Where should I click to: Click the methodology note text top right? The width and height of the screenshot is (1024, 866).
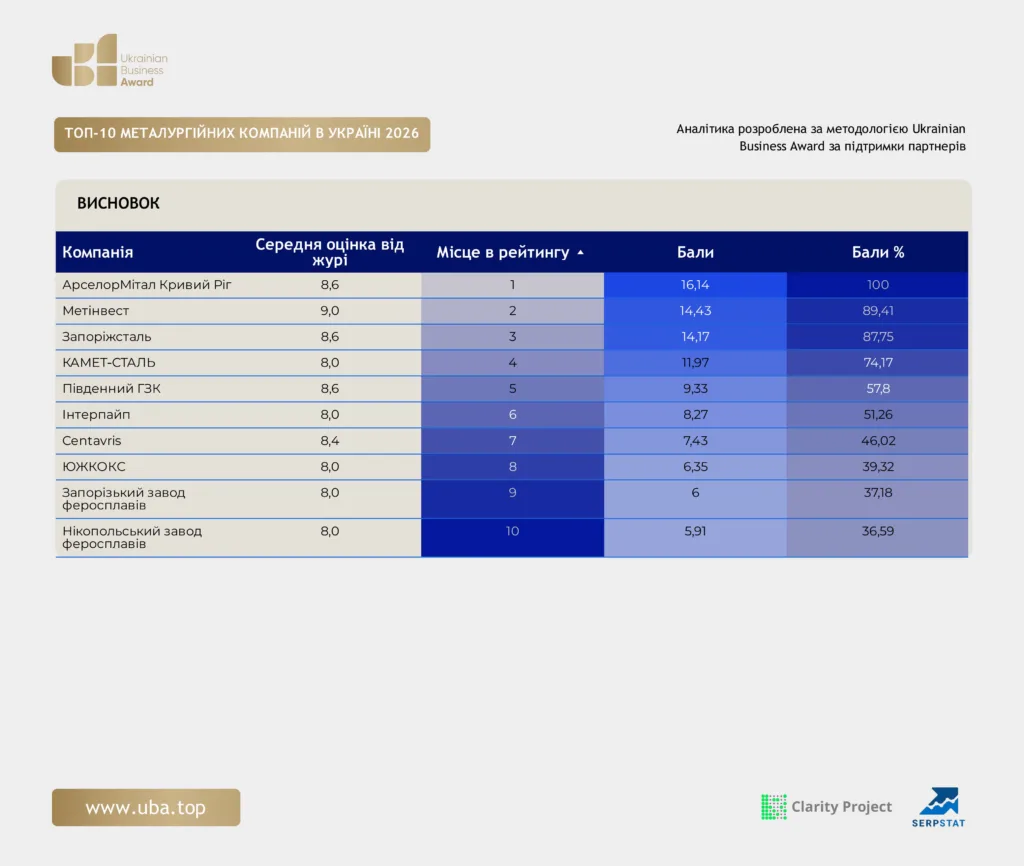point(821,138)
